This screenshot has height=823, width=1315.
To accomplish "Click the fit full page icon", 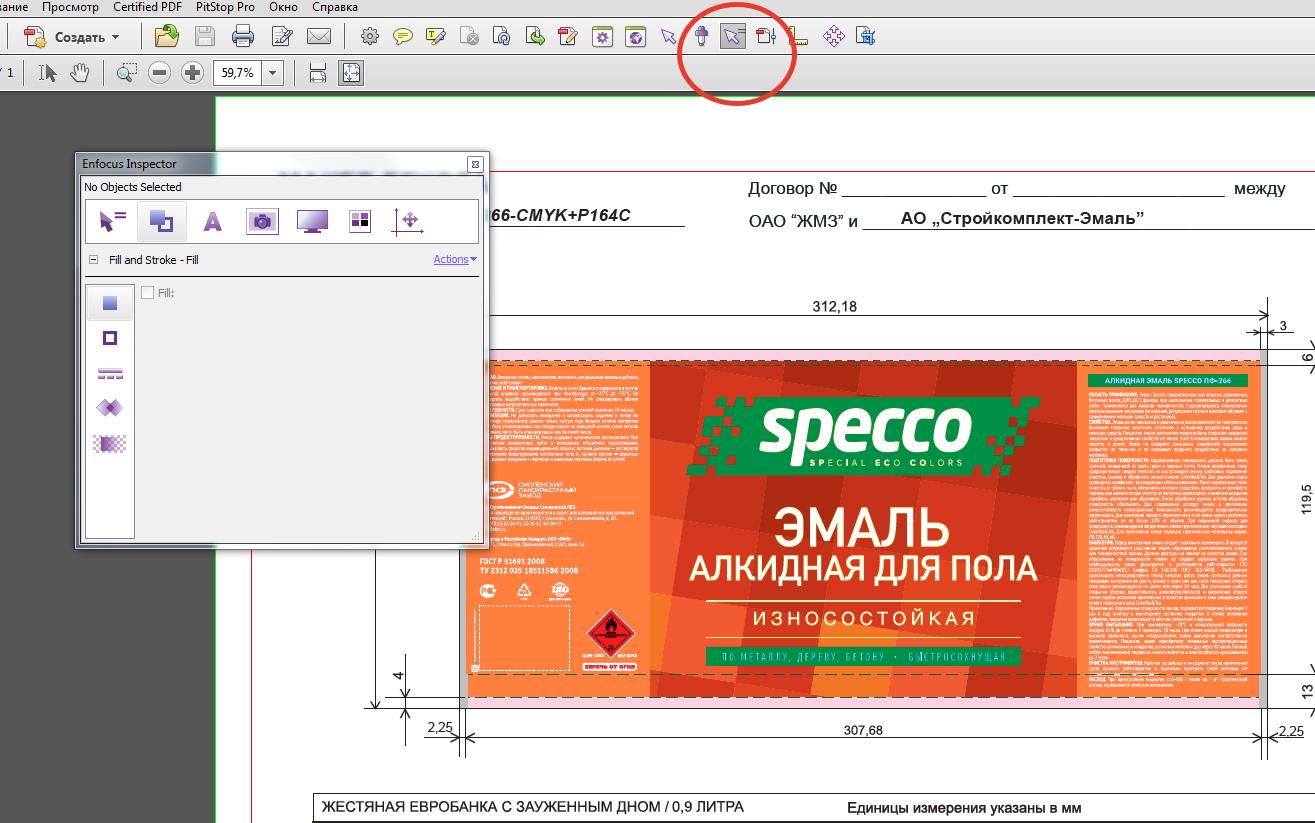I will coord(351,72).
